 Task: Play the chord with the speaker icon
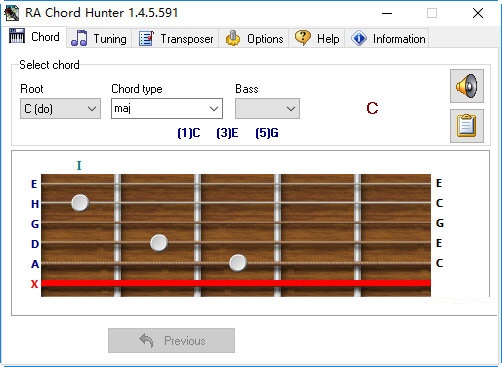point(467,86)
